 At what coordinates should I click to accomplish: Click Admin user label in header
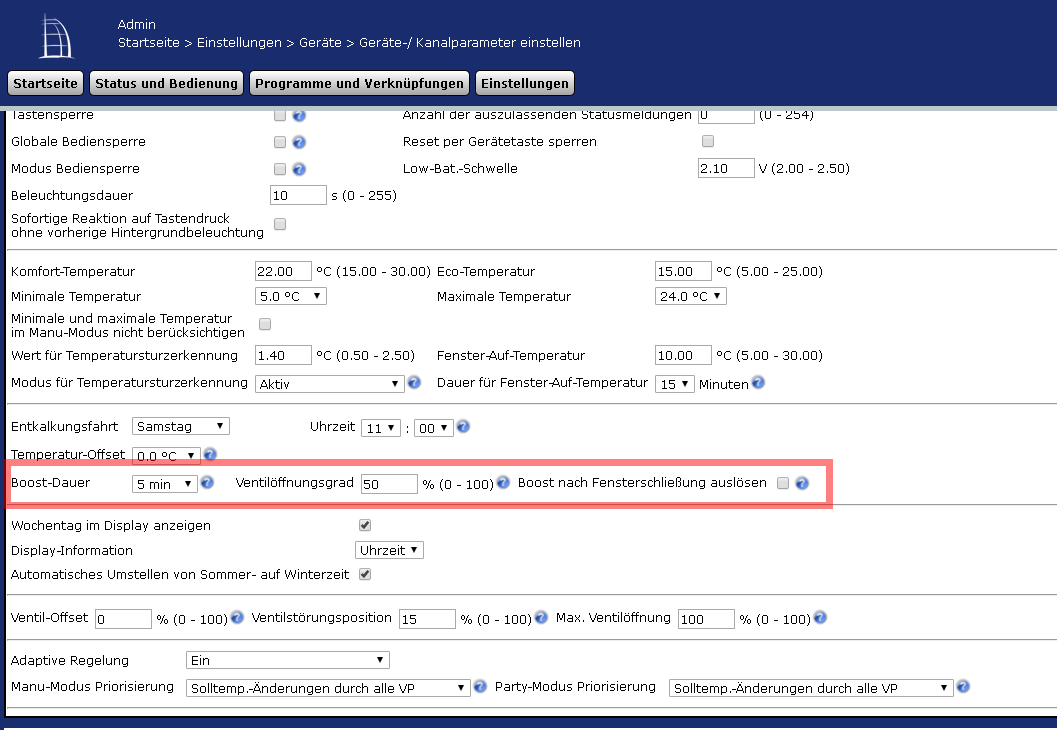click(x=137, y=24)
